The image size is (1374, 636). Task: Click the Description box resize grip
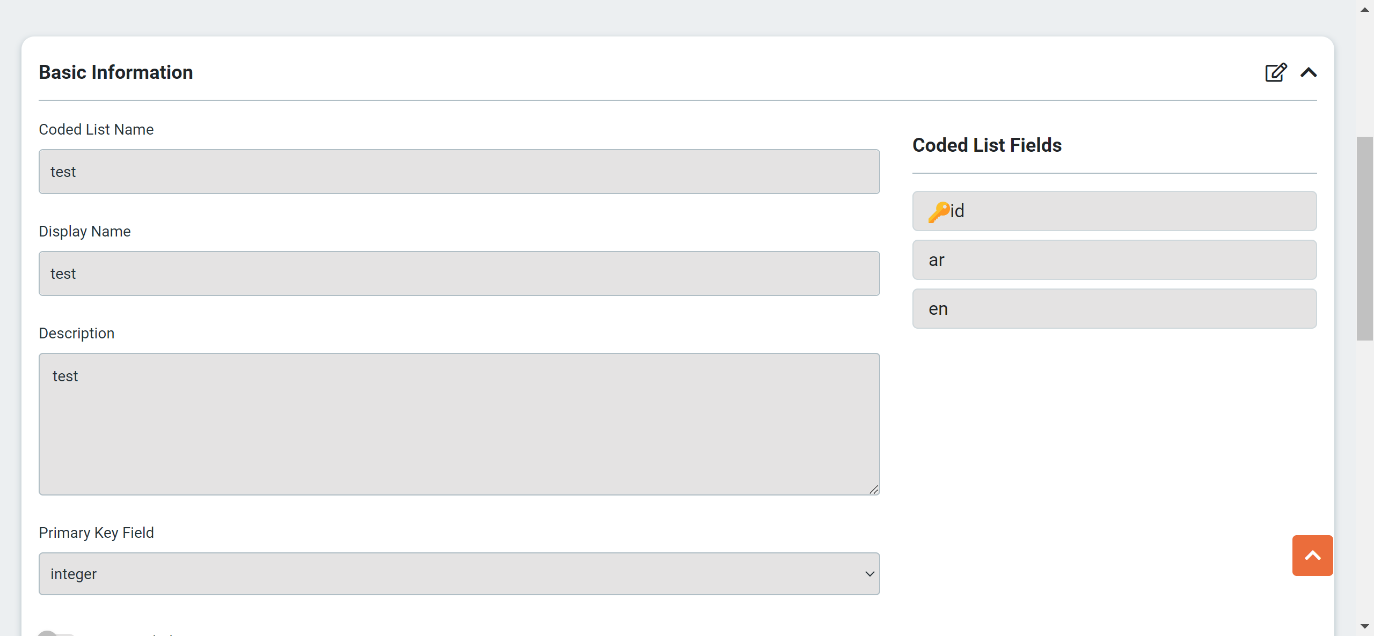[x=874, y=489]
